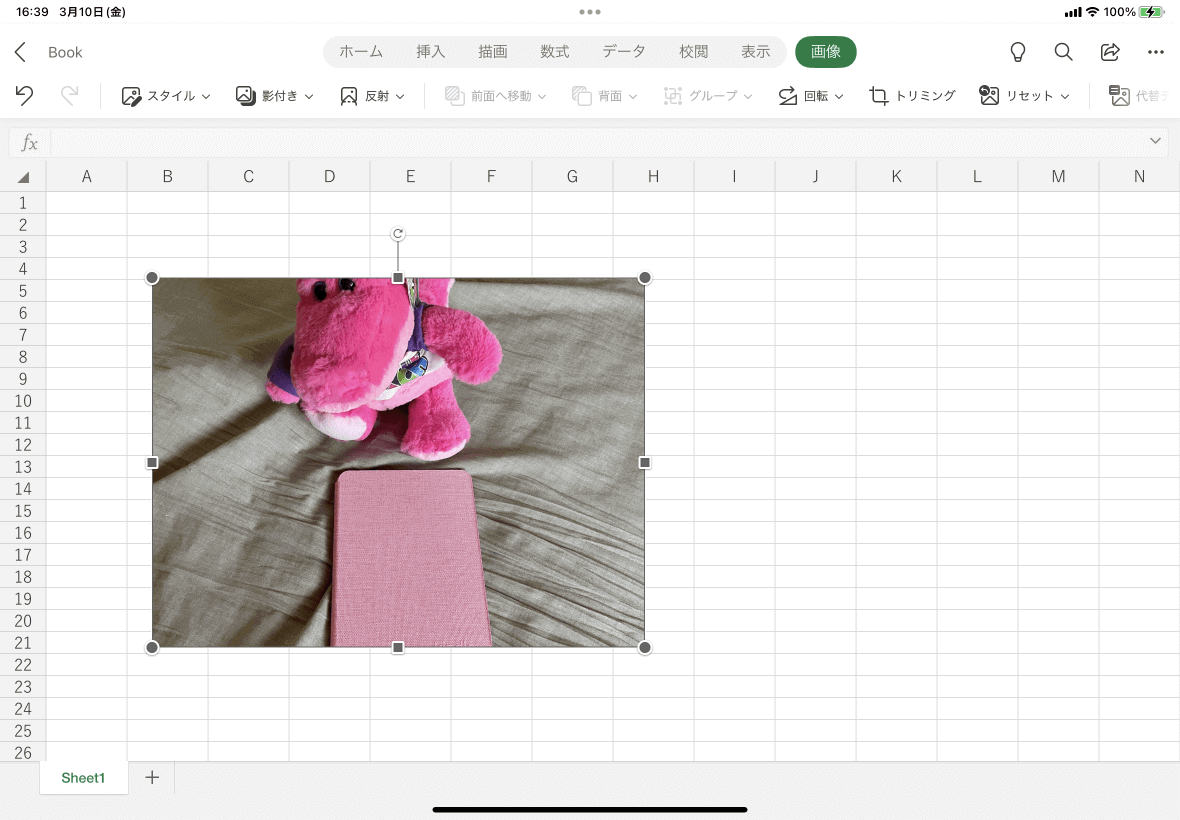This screenshot has width=1180, height=820.
Task: Click the alt text icon at toolbar end
Action: (1120, 96)
